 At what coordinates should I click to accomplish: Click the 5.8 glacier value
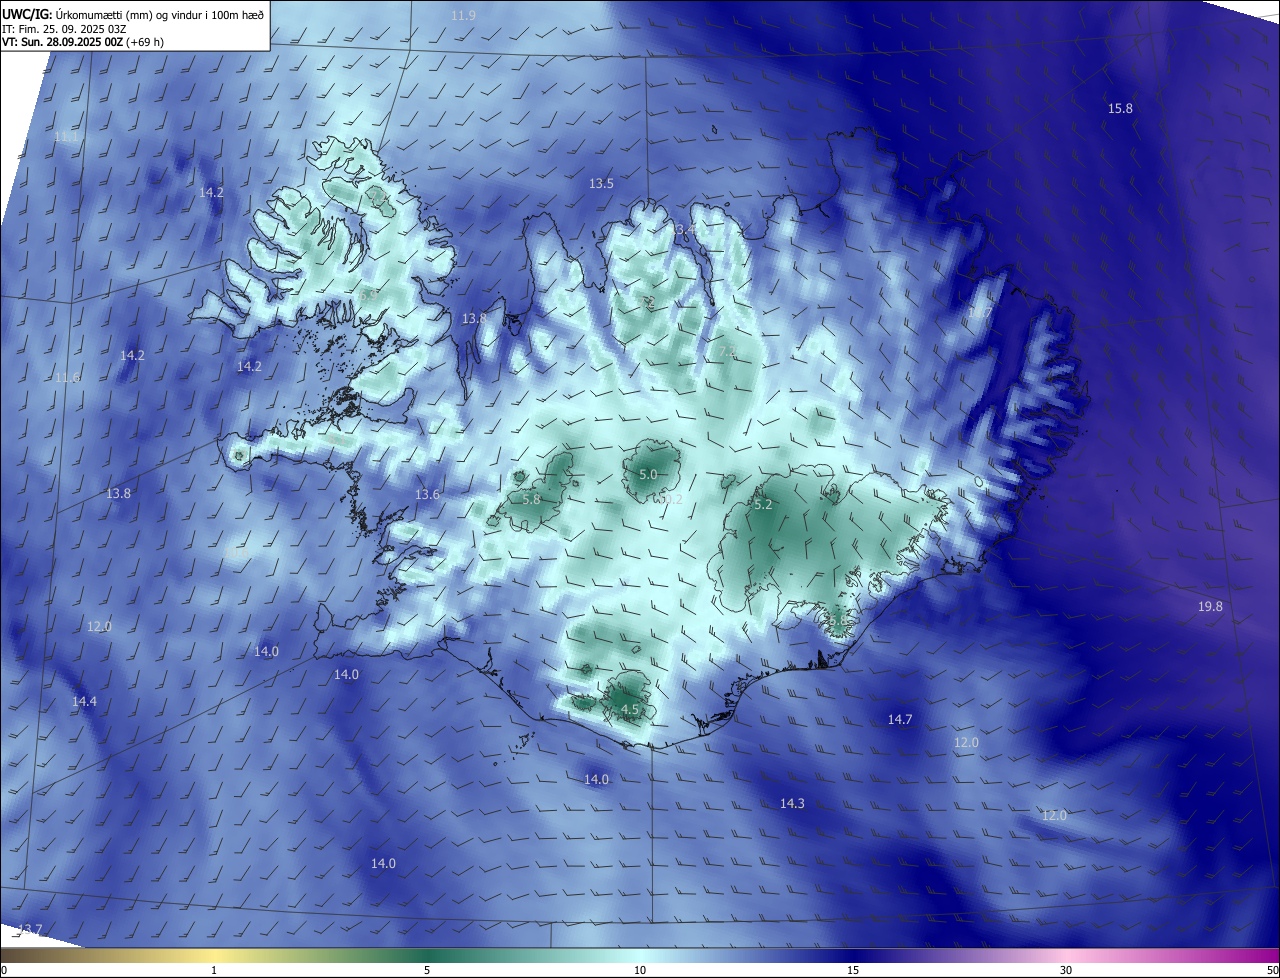531,499
